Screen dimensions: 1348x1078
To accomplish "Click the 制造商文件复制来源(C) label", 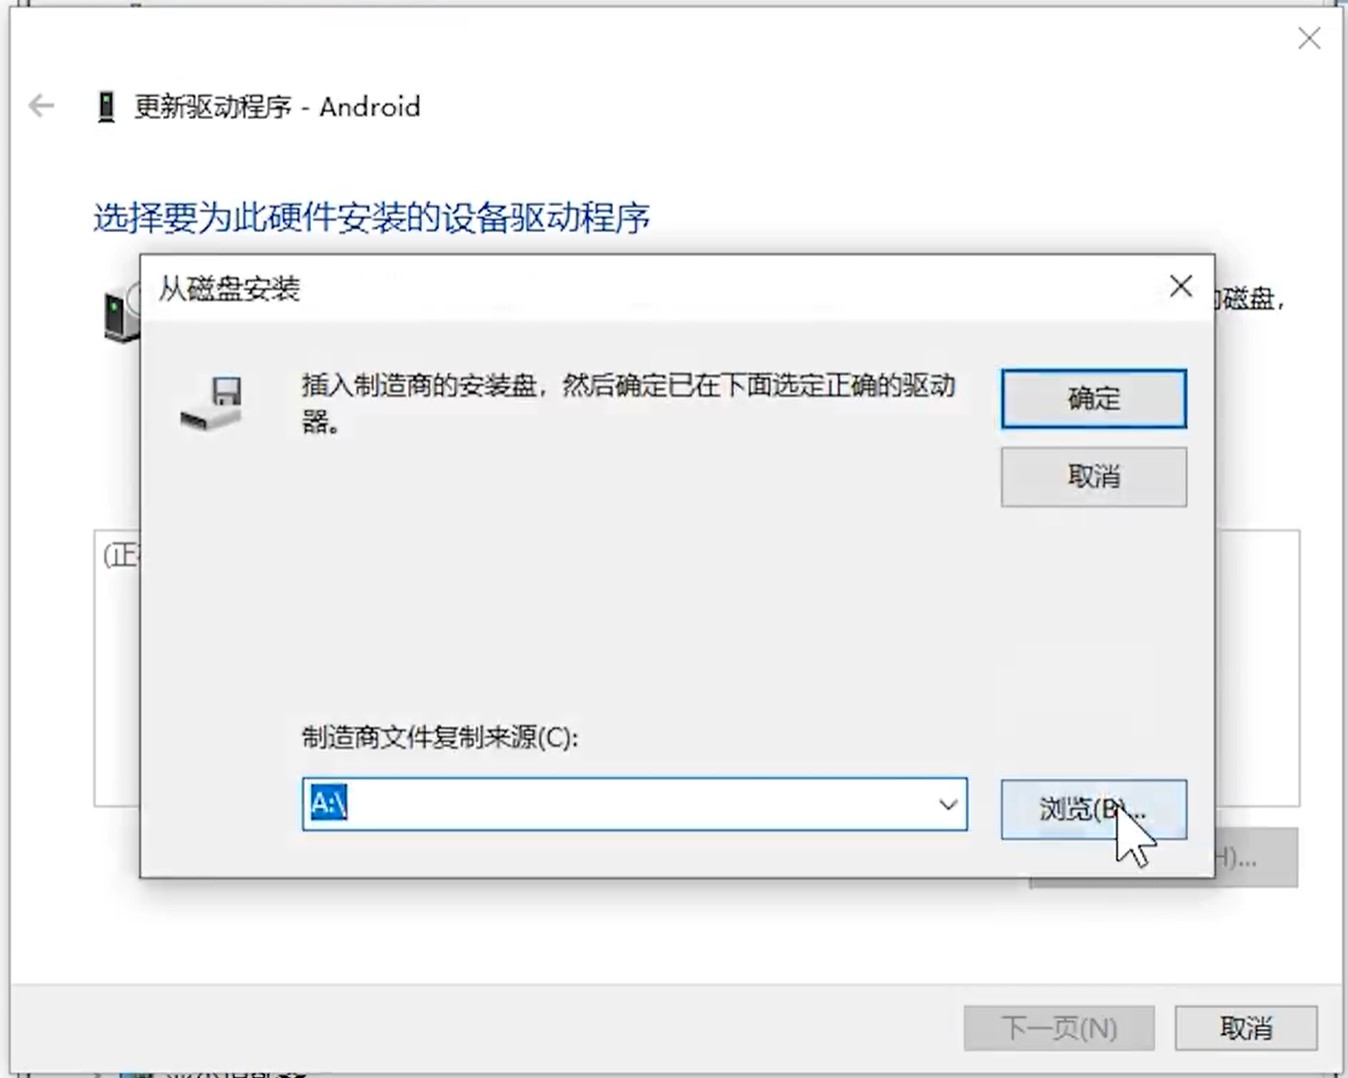I will [440, 738].
